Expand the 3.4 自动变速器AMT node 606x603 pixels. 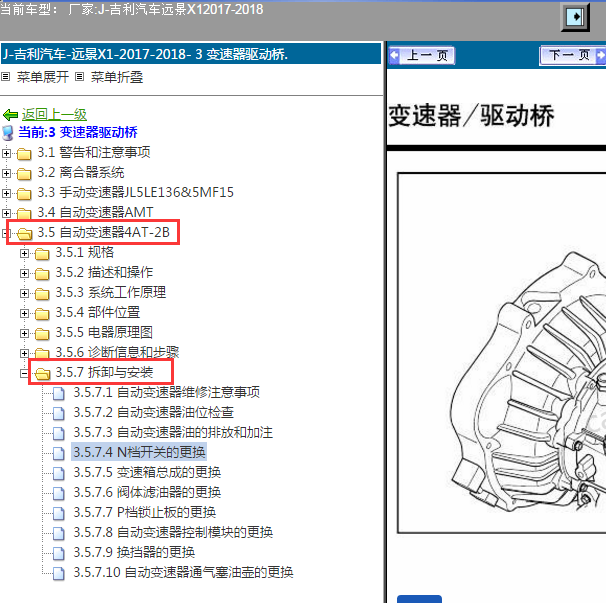[6, 213]
